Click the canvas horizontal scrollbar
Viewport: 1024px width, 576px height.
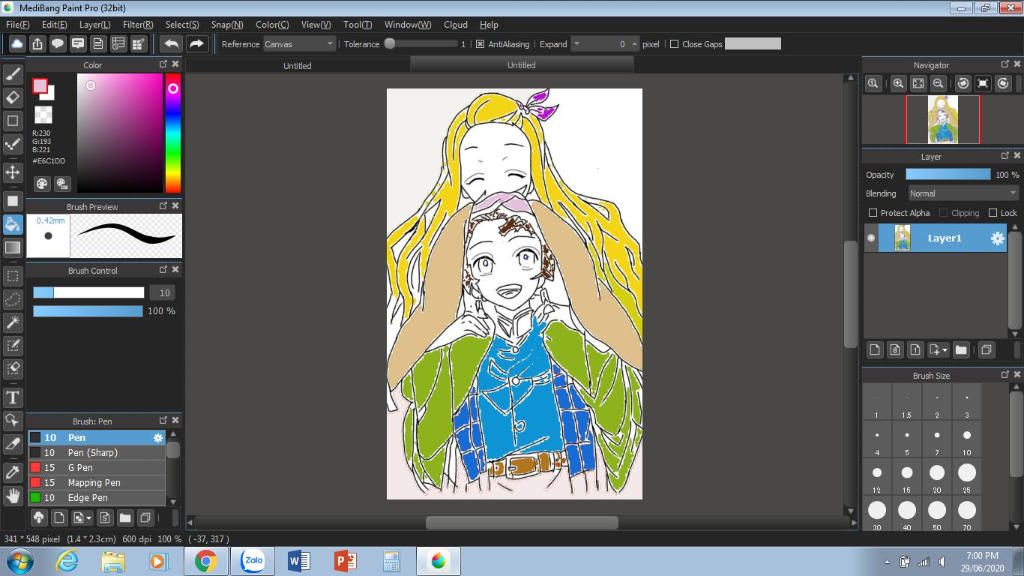(521, 522)
